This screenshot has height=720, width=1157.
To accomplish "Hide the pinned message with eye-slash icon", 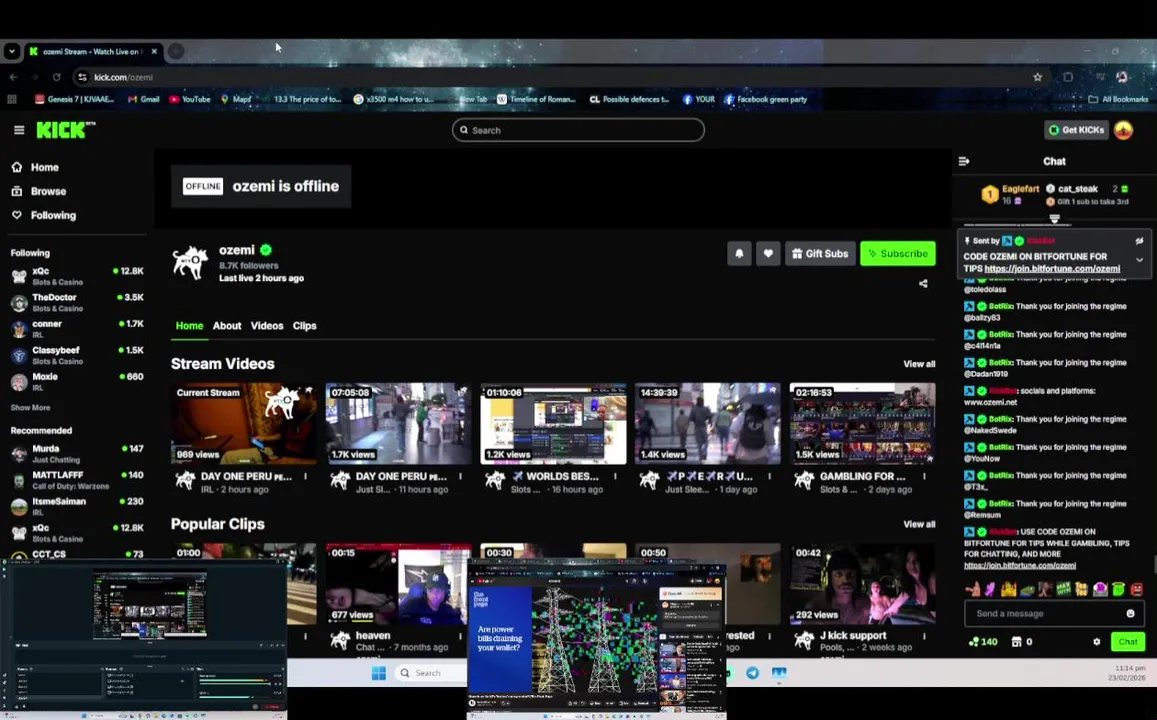I will 1139,241.
